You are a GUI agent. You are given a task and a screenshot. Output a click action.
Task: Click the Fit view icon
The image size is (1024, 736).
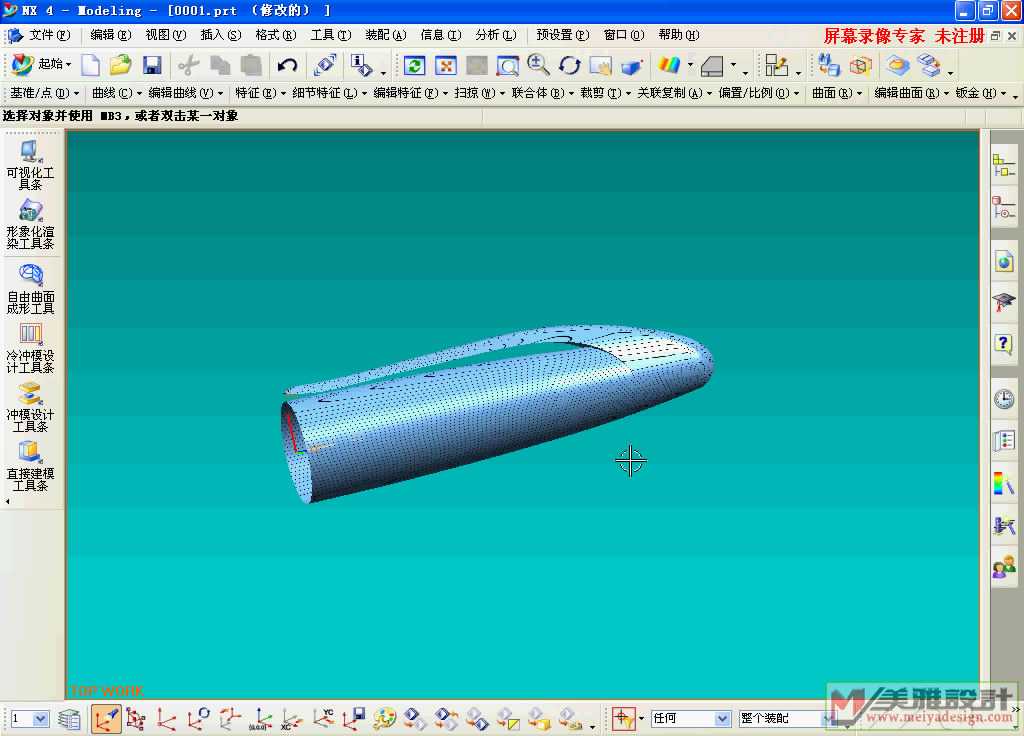[x=445, y=65]
